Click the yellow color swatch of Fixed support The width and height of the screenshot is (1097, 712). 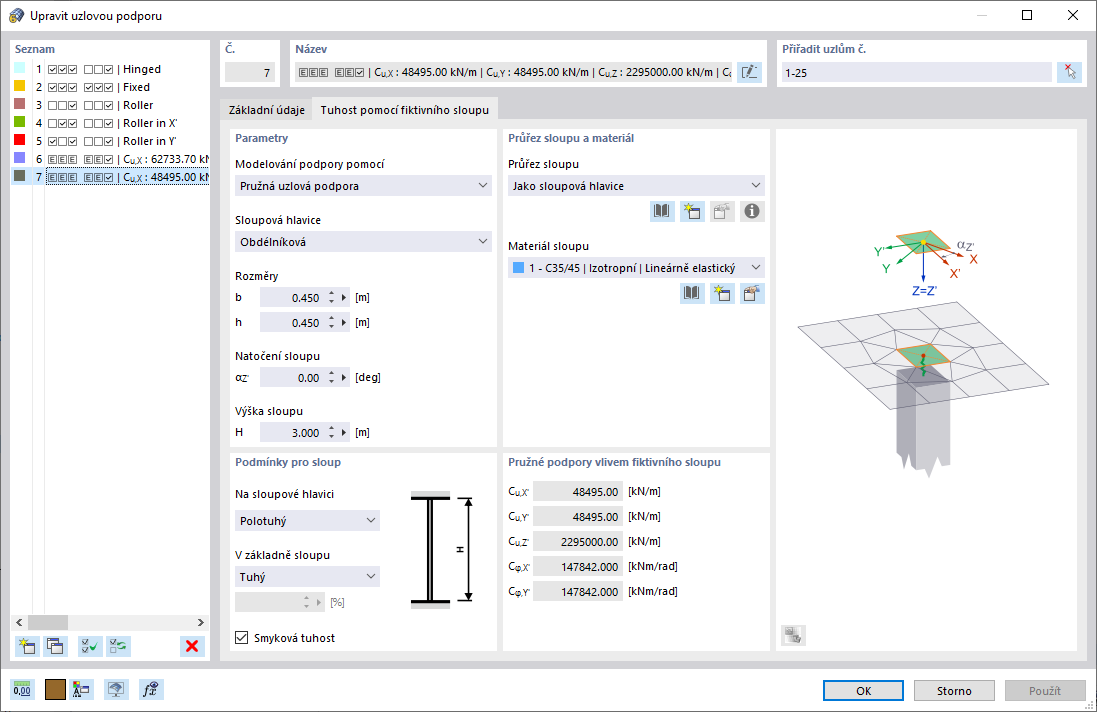point(20,86)
